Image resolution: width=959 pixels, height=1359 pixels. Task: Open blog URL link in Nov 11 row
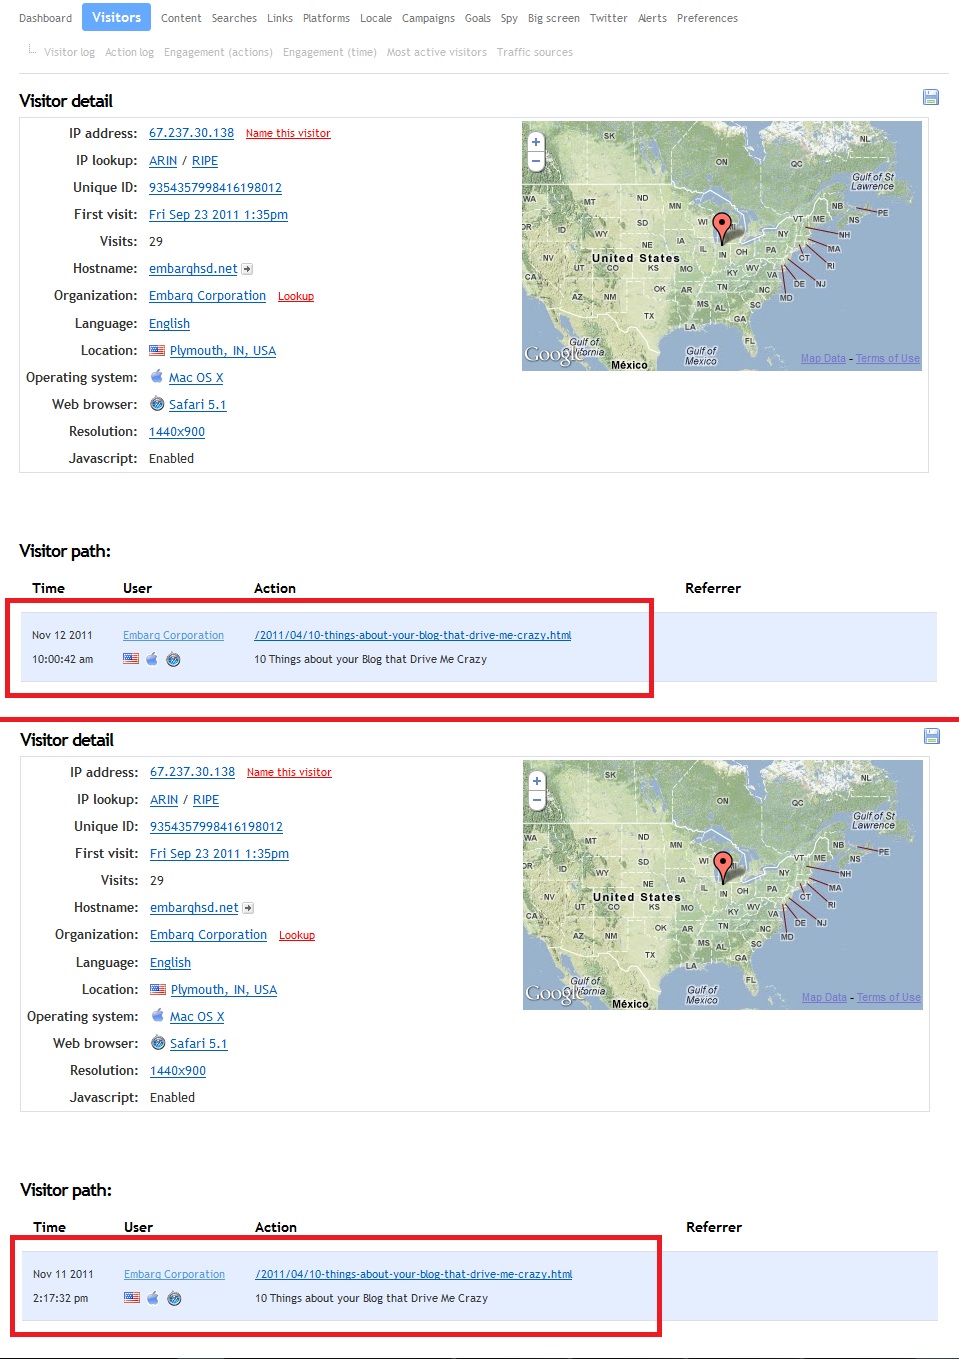pos(414,1274)
